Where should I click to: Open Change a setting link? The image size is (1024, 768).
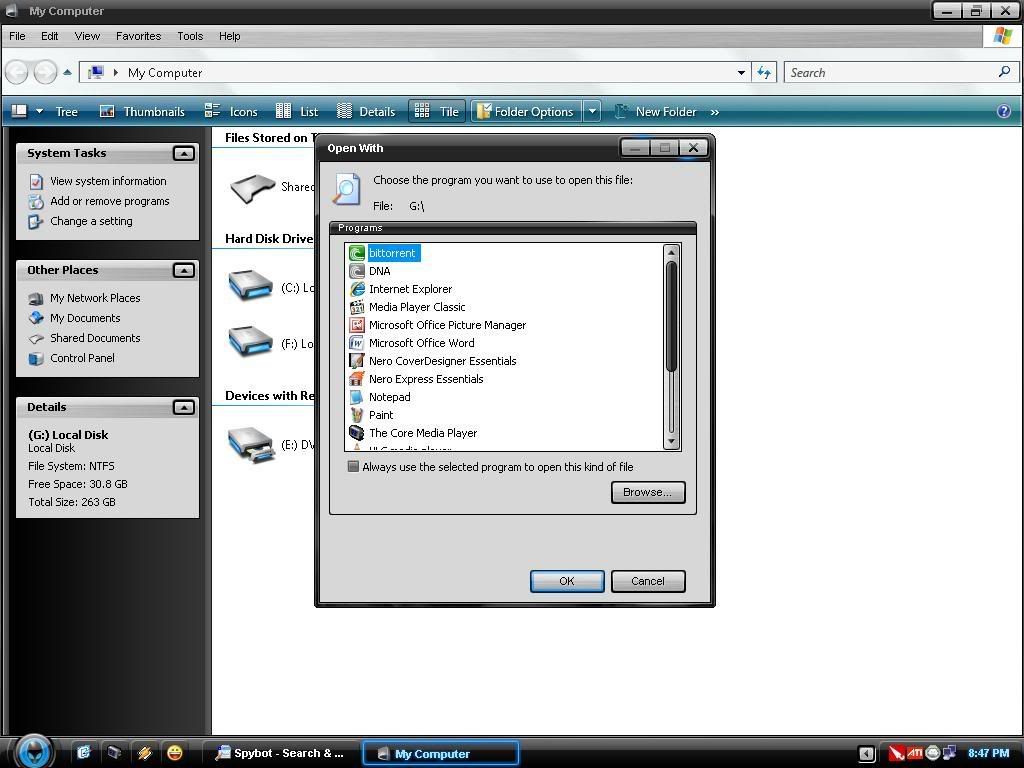click(x=91, y=221)
